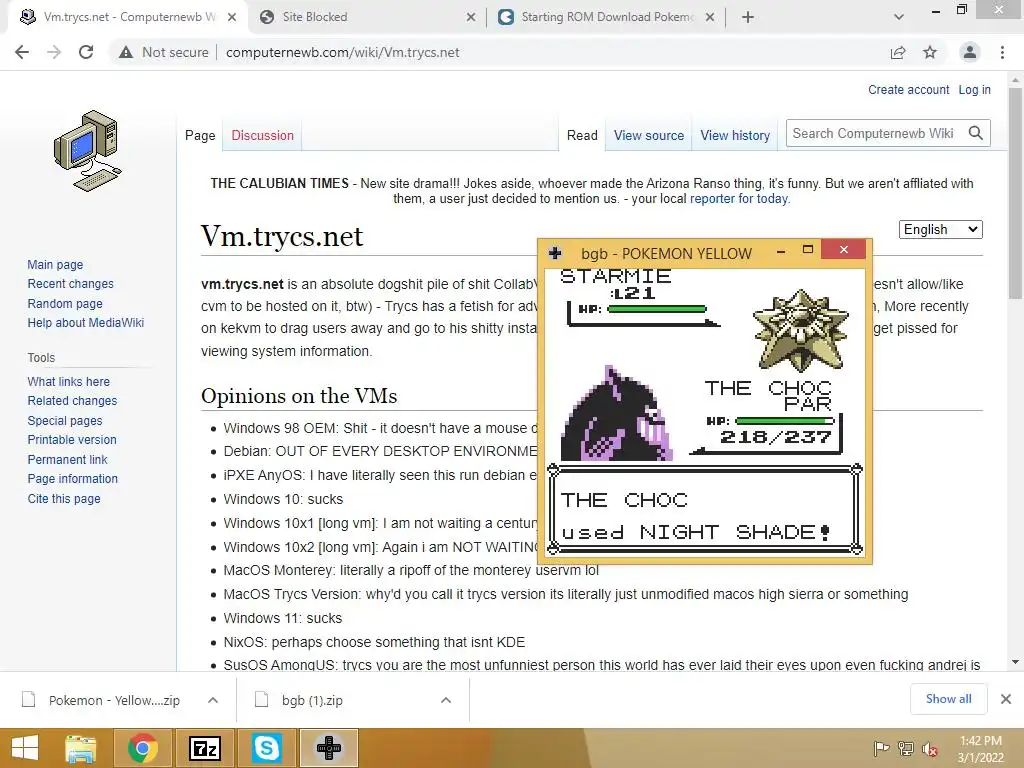
Task: Switch to Starting ROM Download tab
Action: tap(606, 17)
